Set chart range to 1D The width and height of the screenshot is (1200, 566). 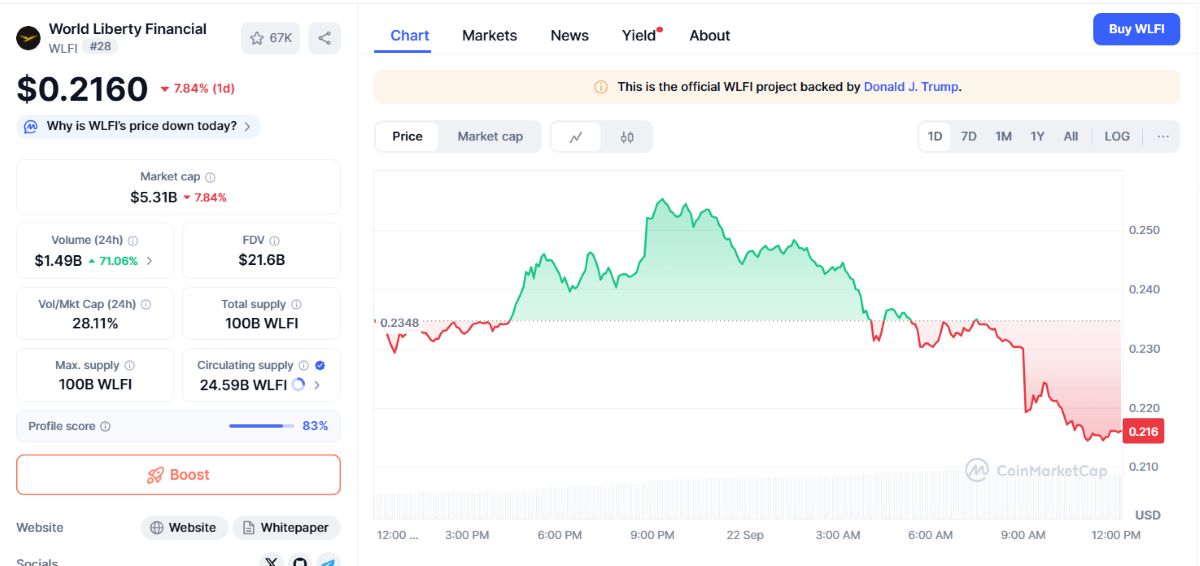coord(935,137)
